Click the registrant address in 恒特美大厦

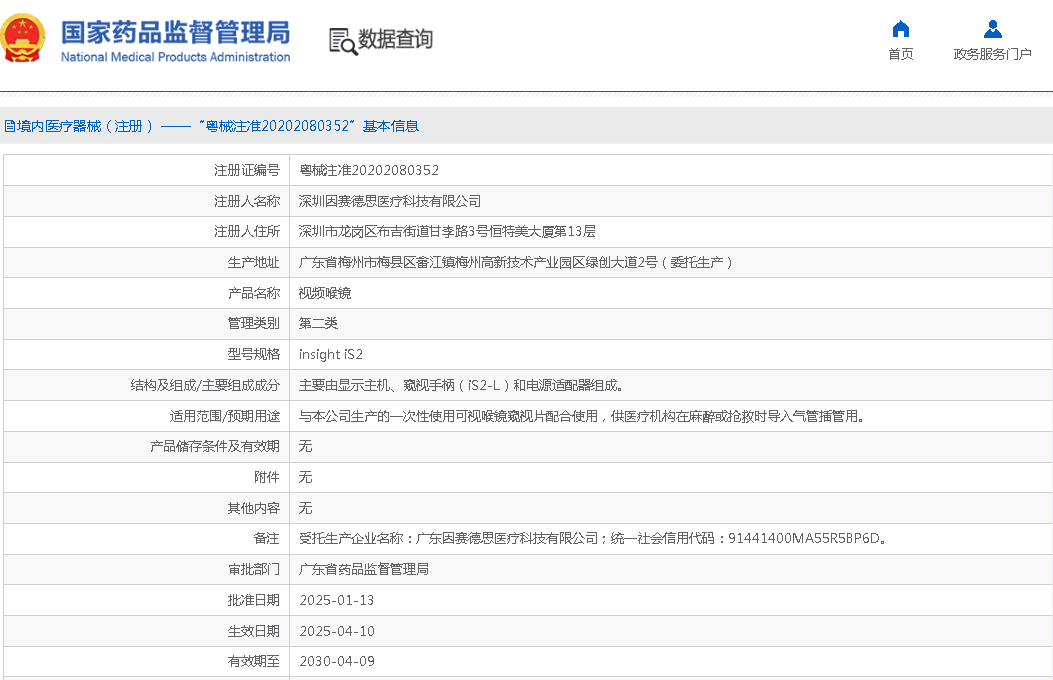(447, 231)
